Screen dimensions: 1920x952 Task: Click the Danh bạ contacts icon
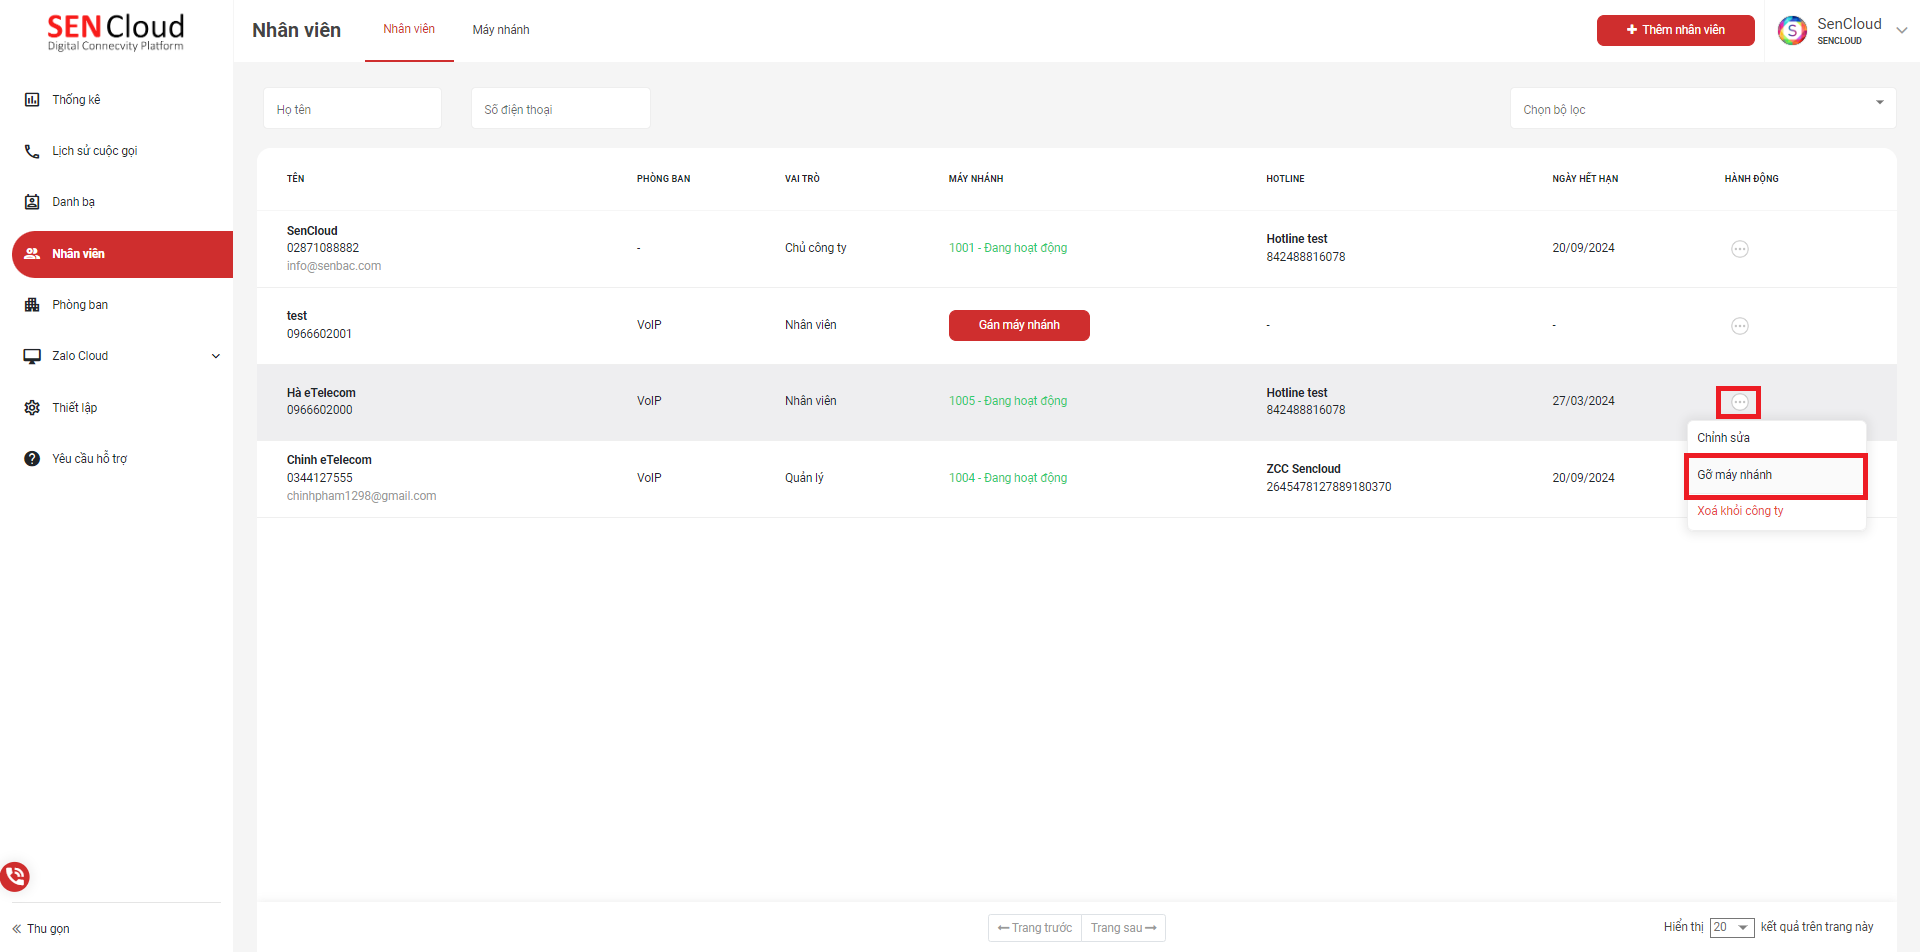(32, 202)
